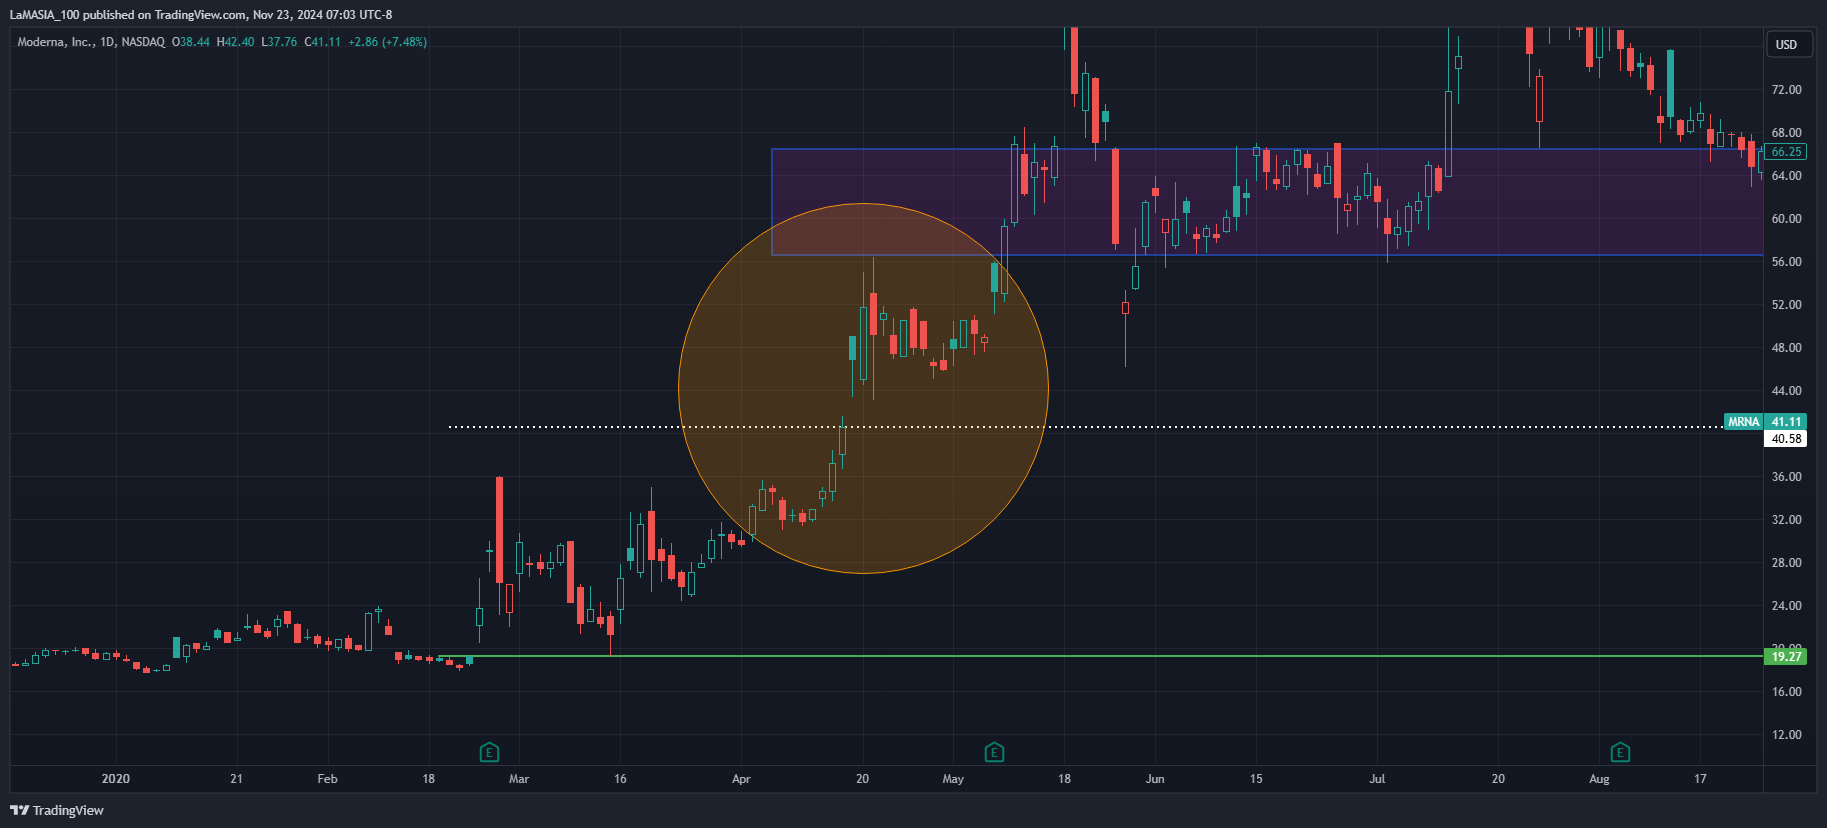Click the Apr time axis label
The width and height of the screenshot is (1827, 828).
(741, 779)
